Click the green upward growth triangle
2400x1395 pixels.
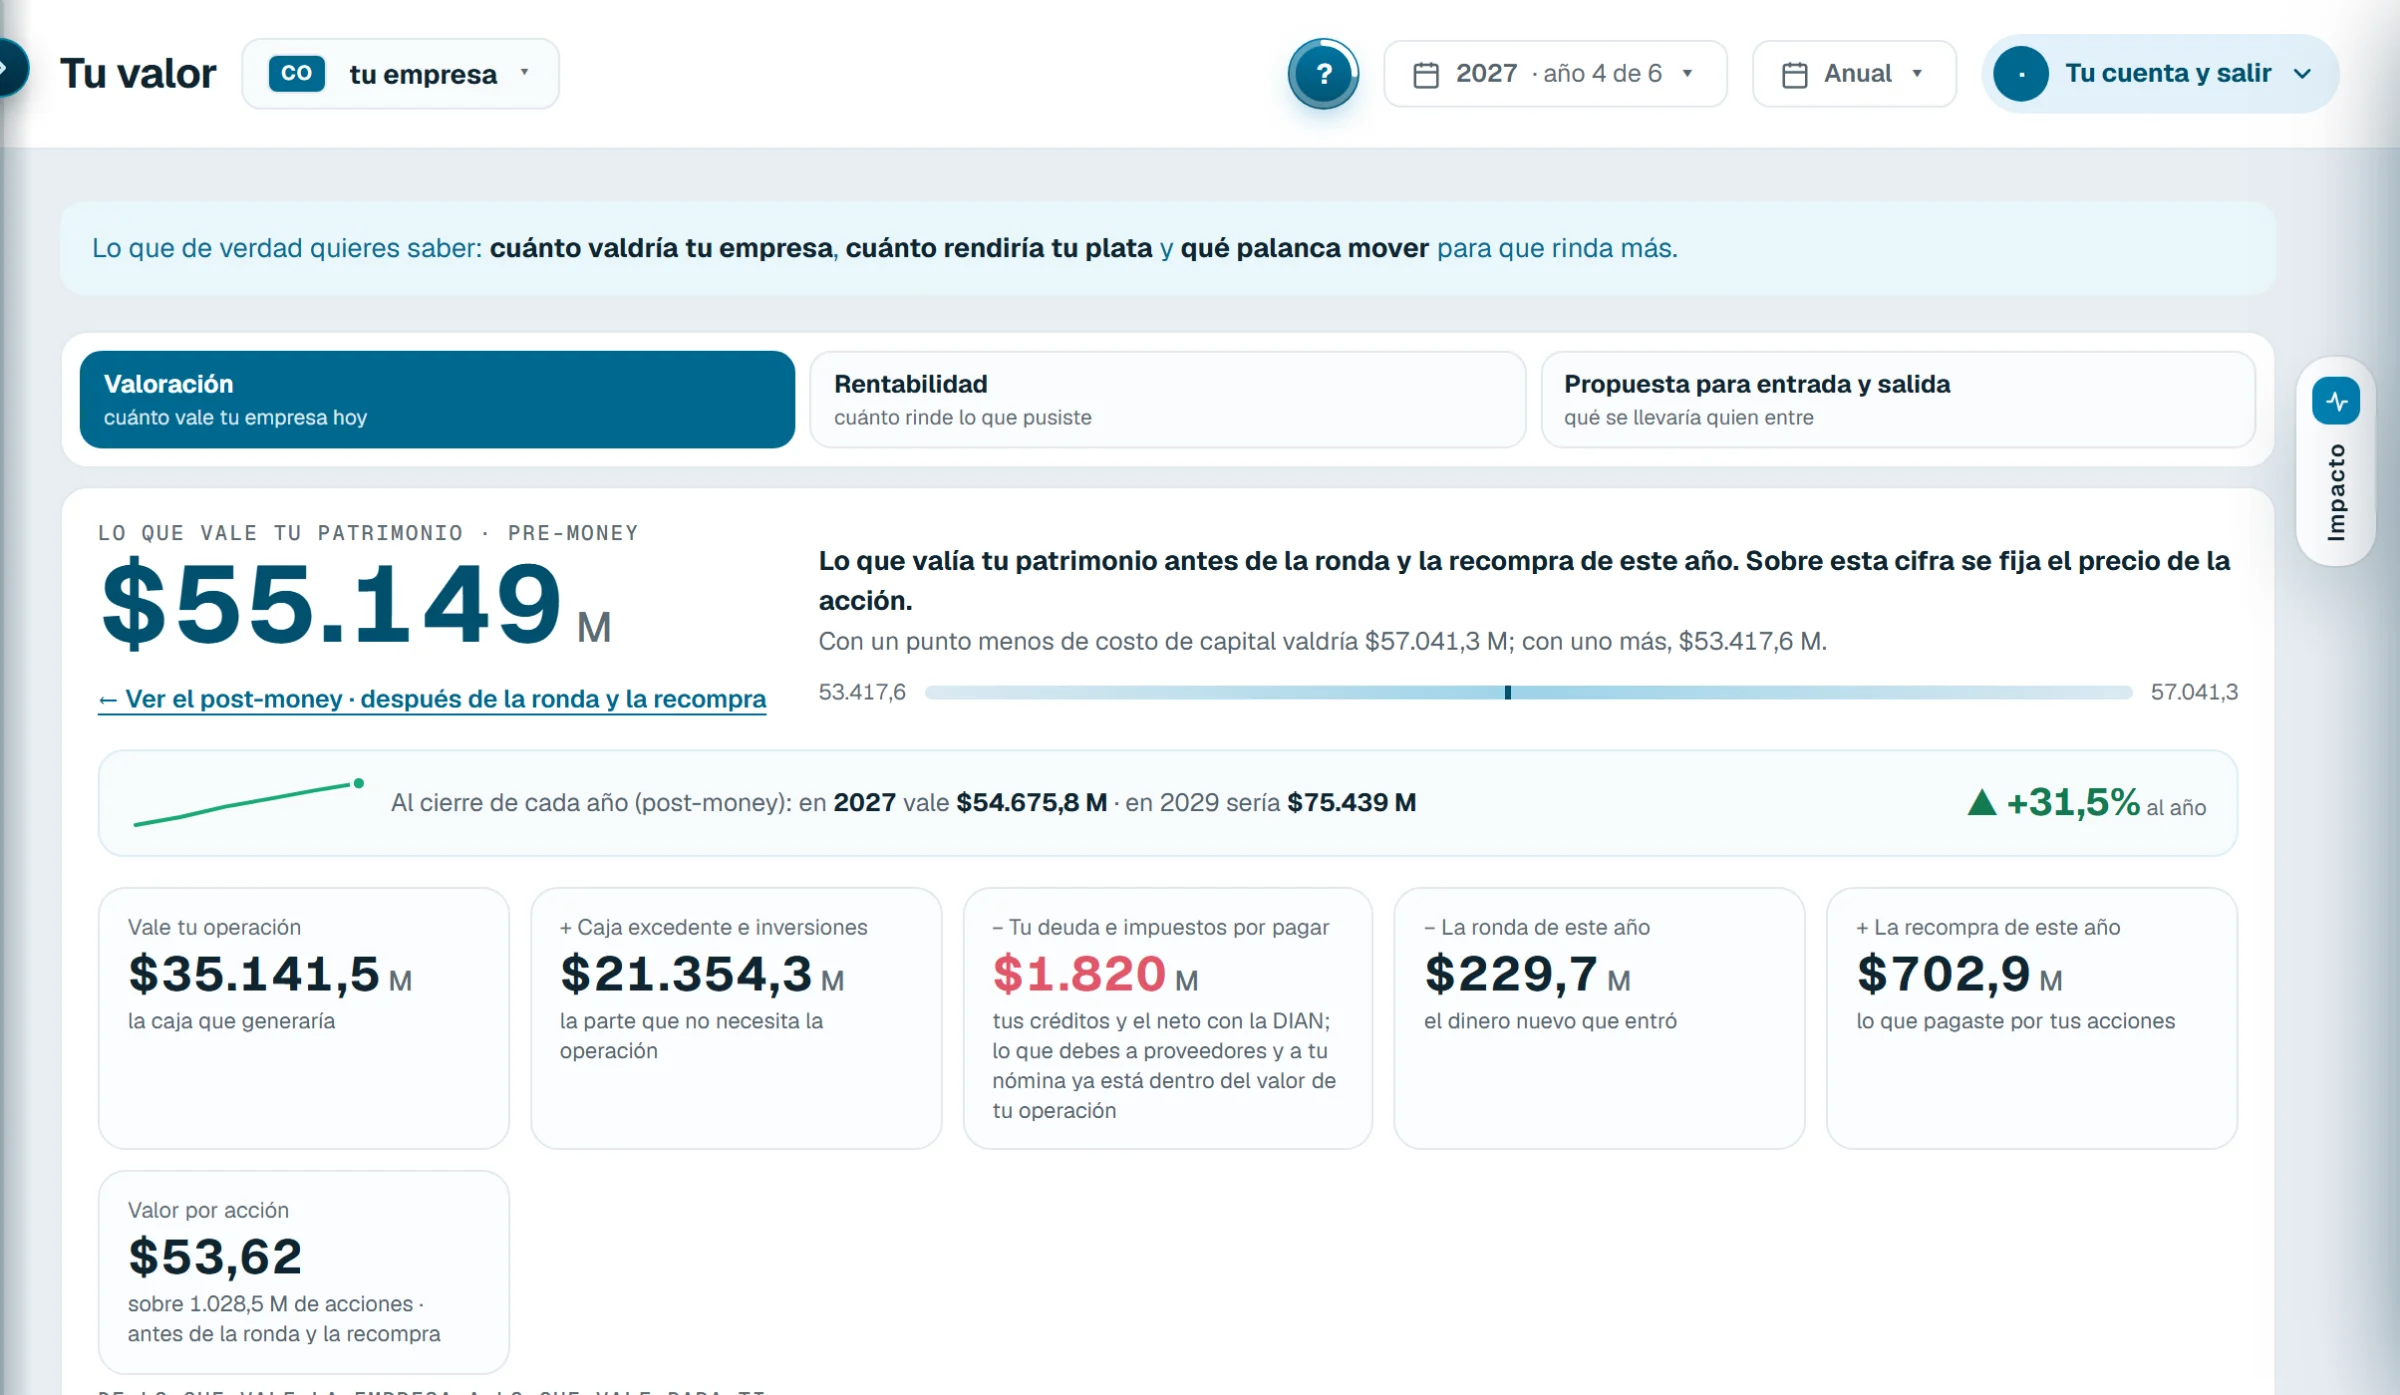click(1982, 802)
